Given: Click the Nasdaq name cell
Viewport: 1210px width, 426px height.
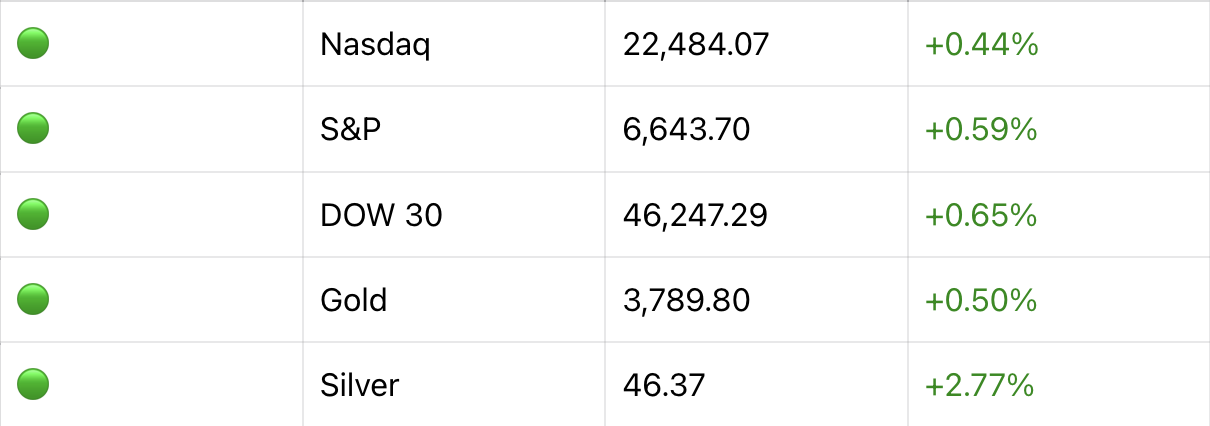Looking at the screenshot, I should 375,44.
